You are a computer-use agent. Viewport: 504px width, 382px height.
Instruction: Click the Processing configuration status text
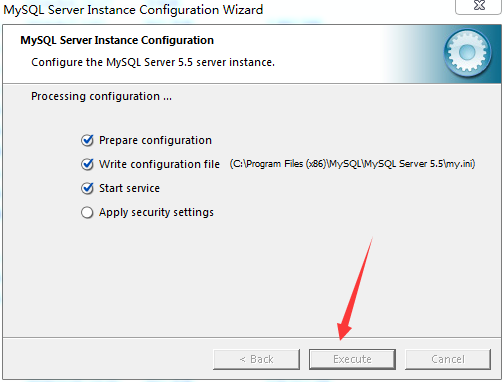101,96
